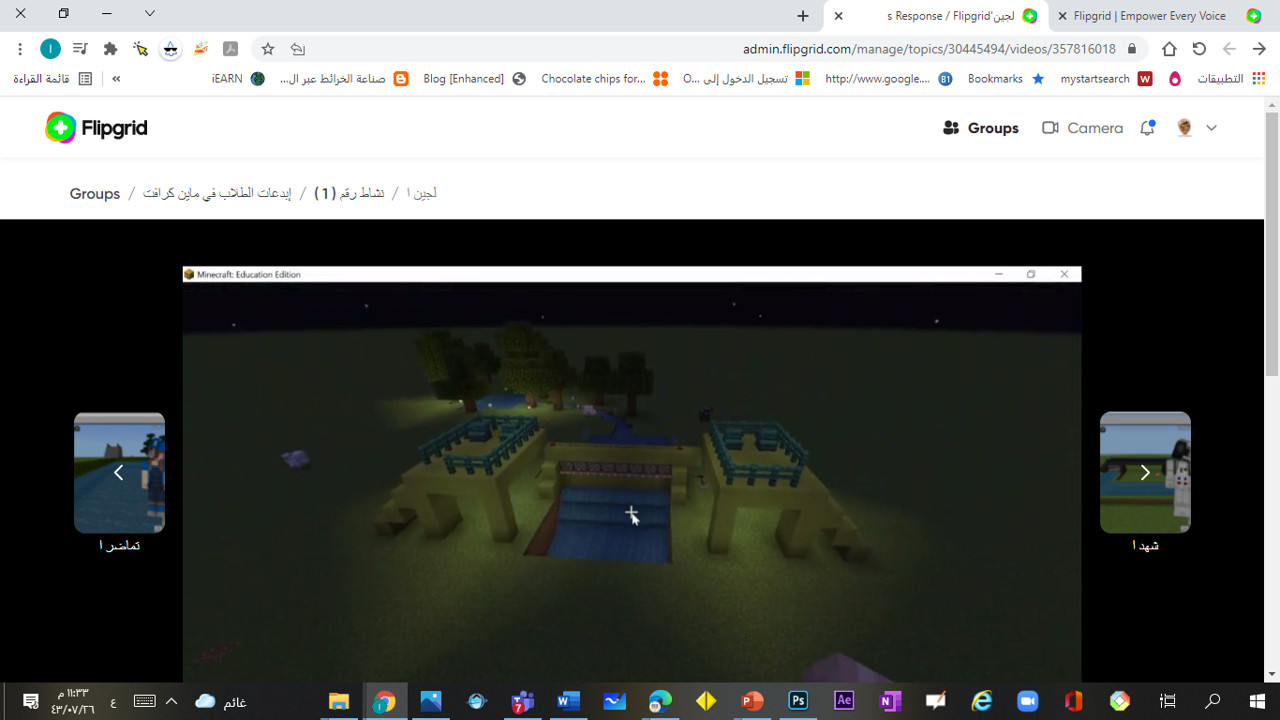1280x720 pixels.
Task: Open the صناعة الخرائط bookmark
Action: (344, 79)
